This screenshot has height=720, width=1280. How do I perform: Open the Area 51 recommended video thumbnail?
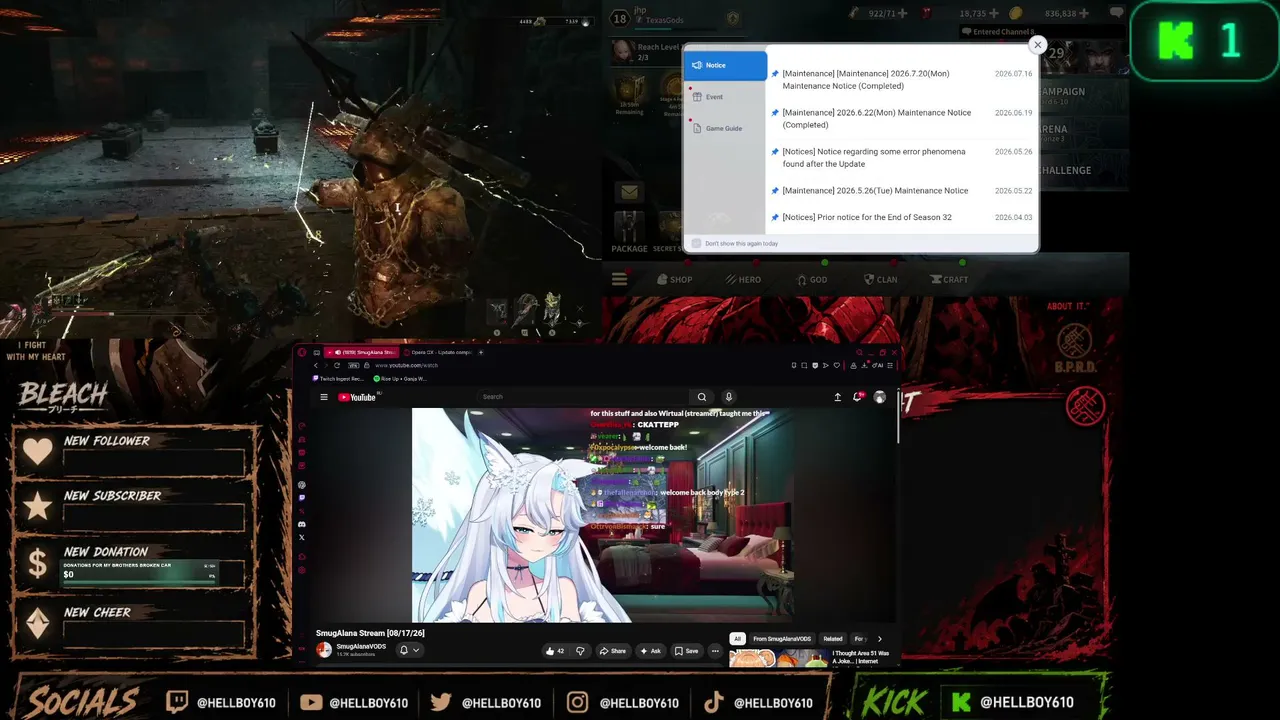point(779,658)
